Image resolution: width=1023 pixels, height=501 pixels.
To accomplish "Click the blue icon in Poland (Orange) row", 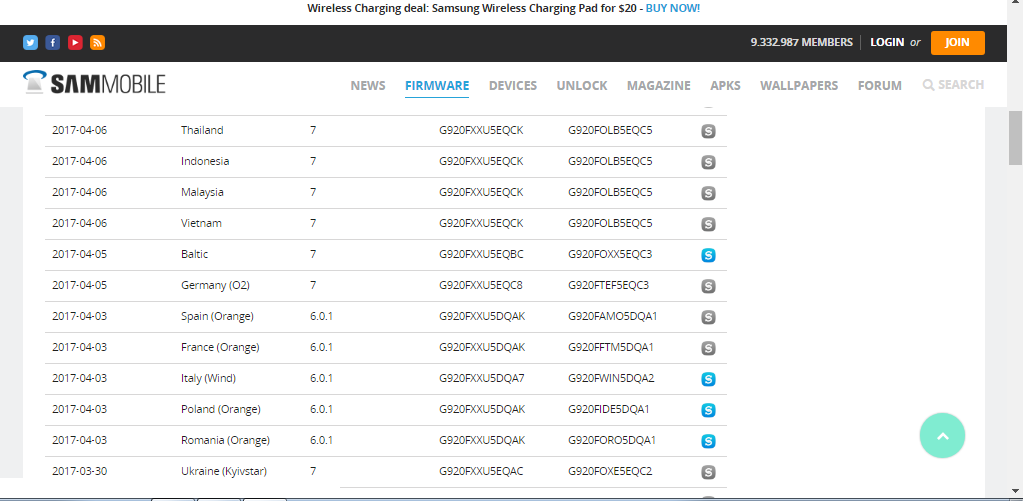I will pos(708,410).
